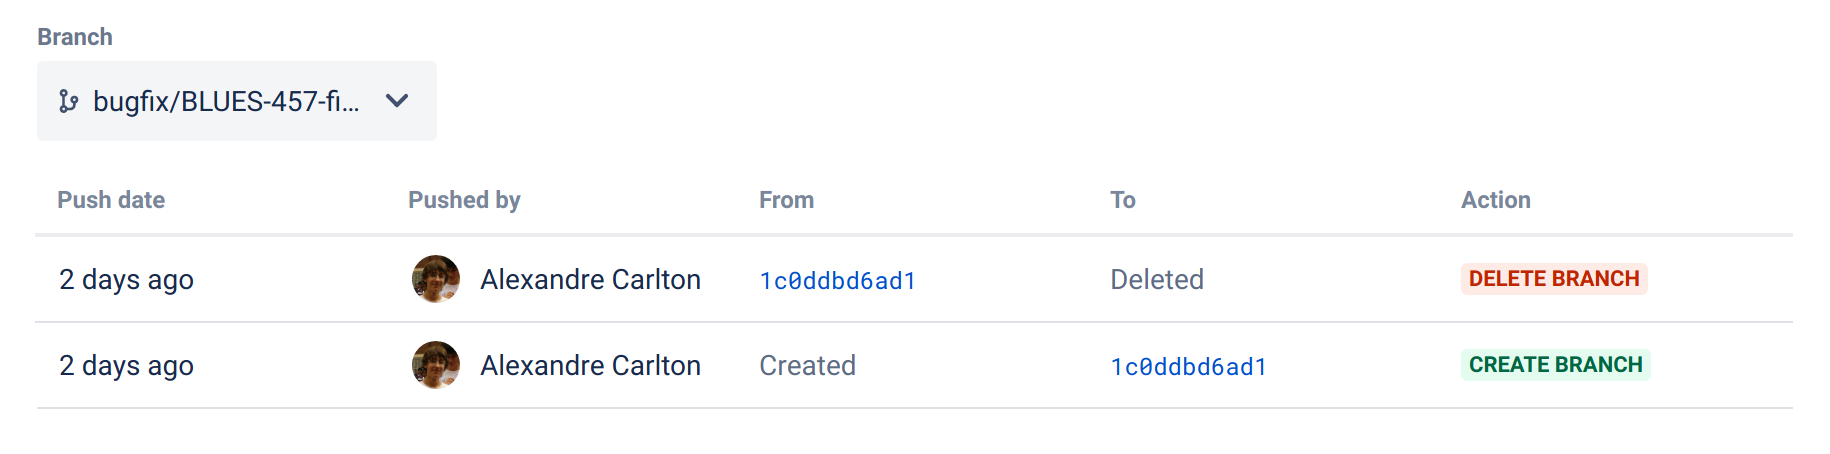Click the DELETE BRANCH action label
The image size is (1830, 454).
tap(1553, 279)
